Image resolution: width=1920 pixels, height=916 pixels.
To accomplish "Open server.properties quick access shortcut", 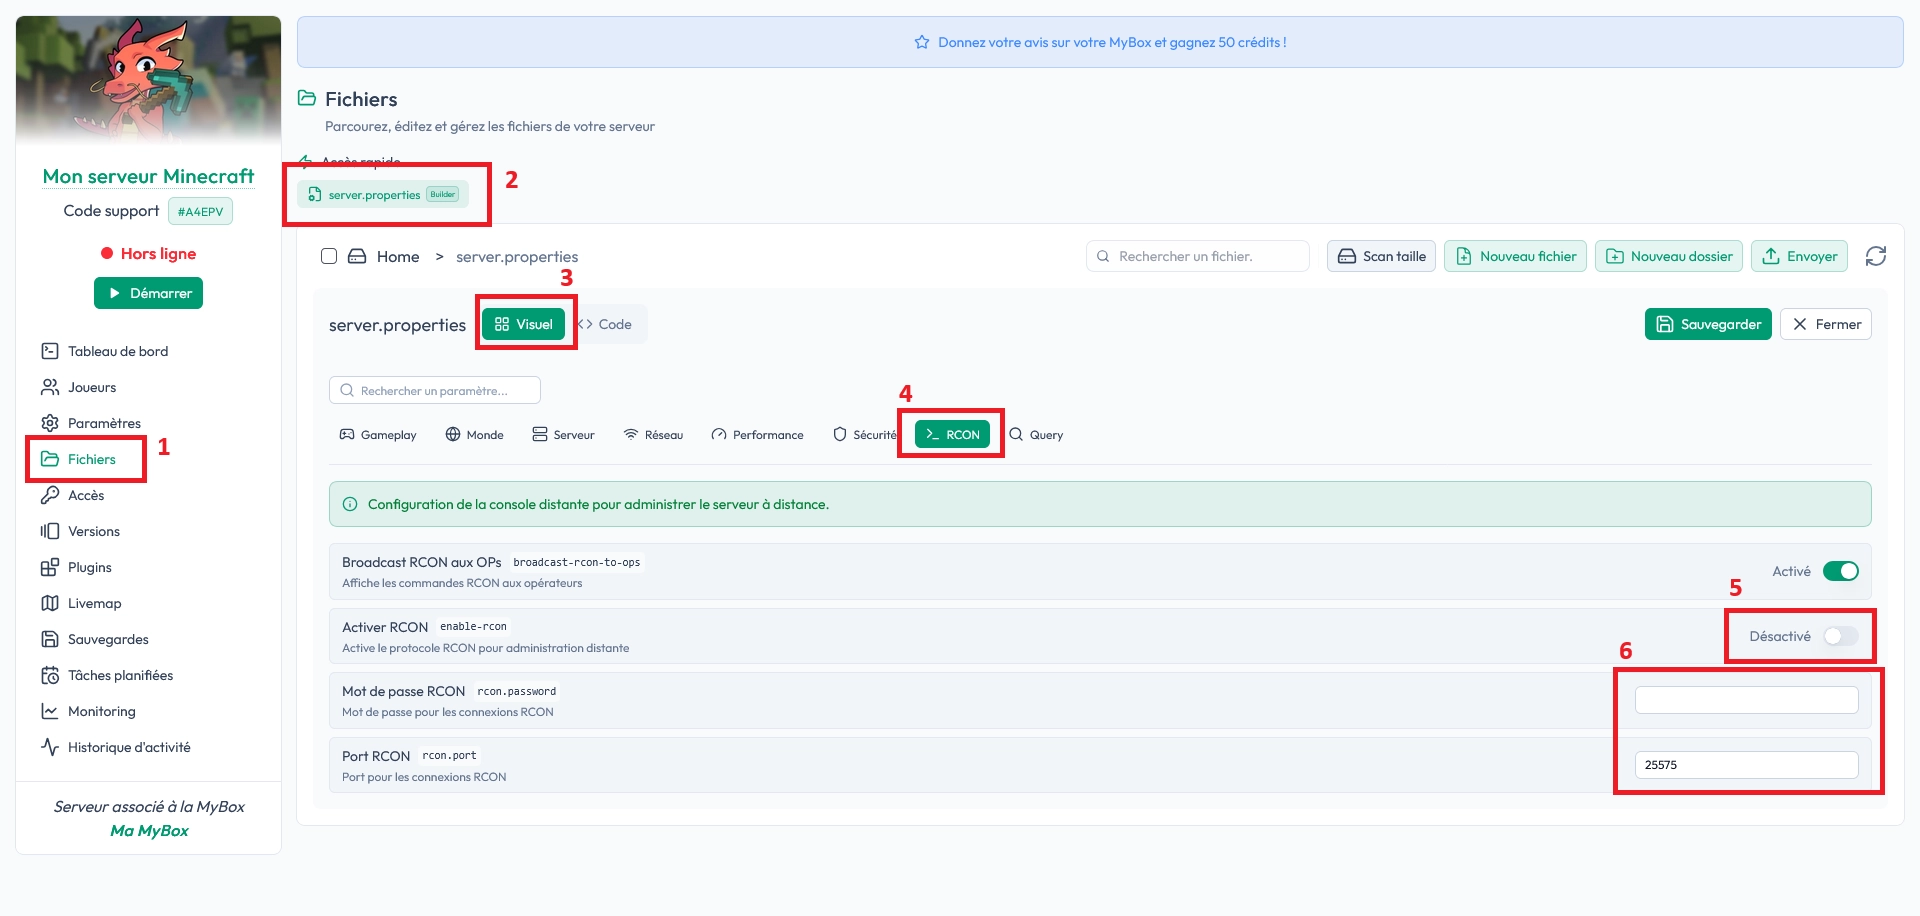I will click(382, 194).
